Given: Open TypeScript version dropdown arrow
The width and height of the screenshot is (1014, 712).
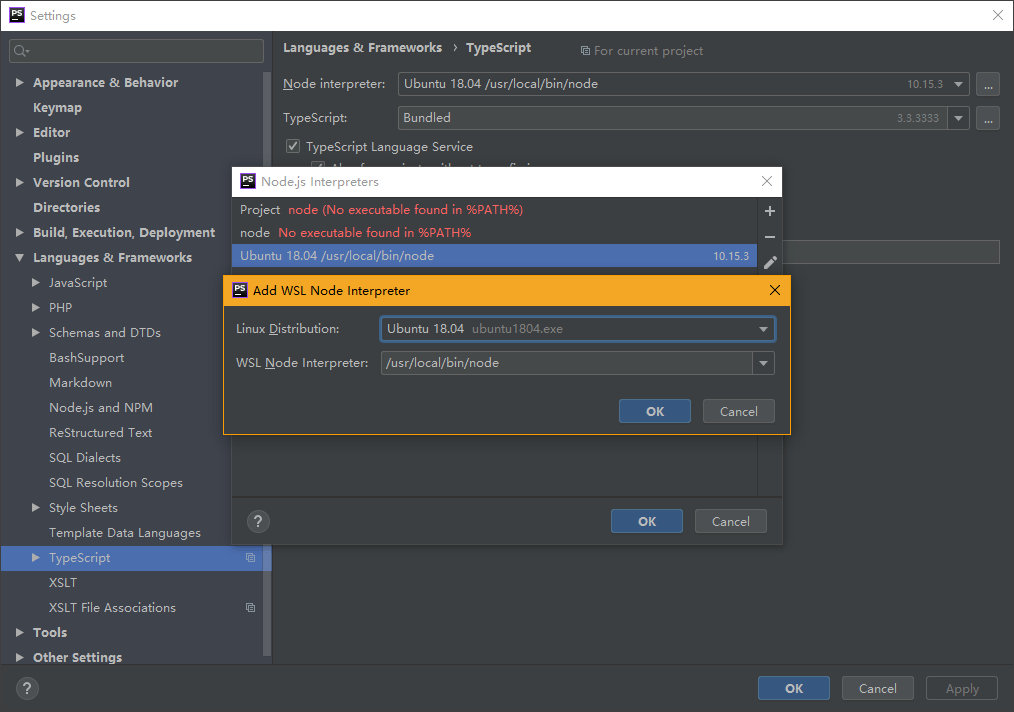Looking at the screenshot, I should coord(958,118).
